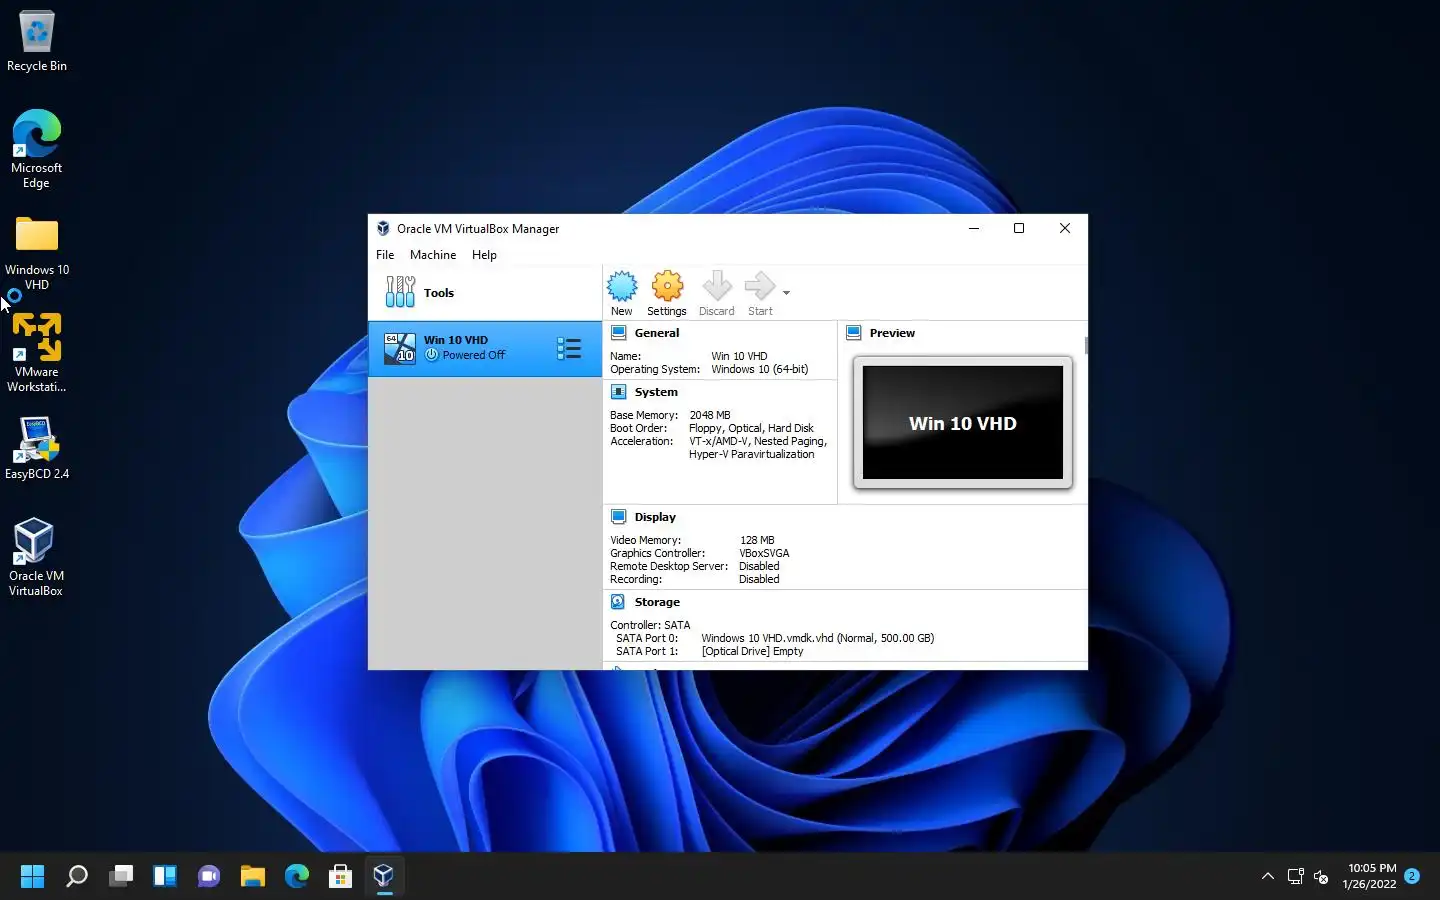Select Windows 10 VHD desktop folder
Image resolution: width=1440 pixels, height=900 pixels.
[37, 253]
